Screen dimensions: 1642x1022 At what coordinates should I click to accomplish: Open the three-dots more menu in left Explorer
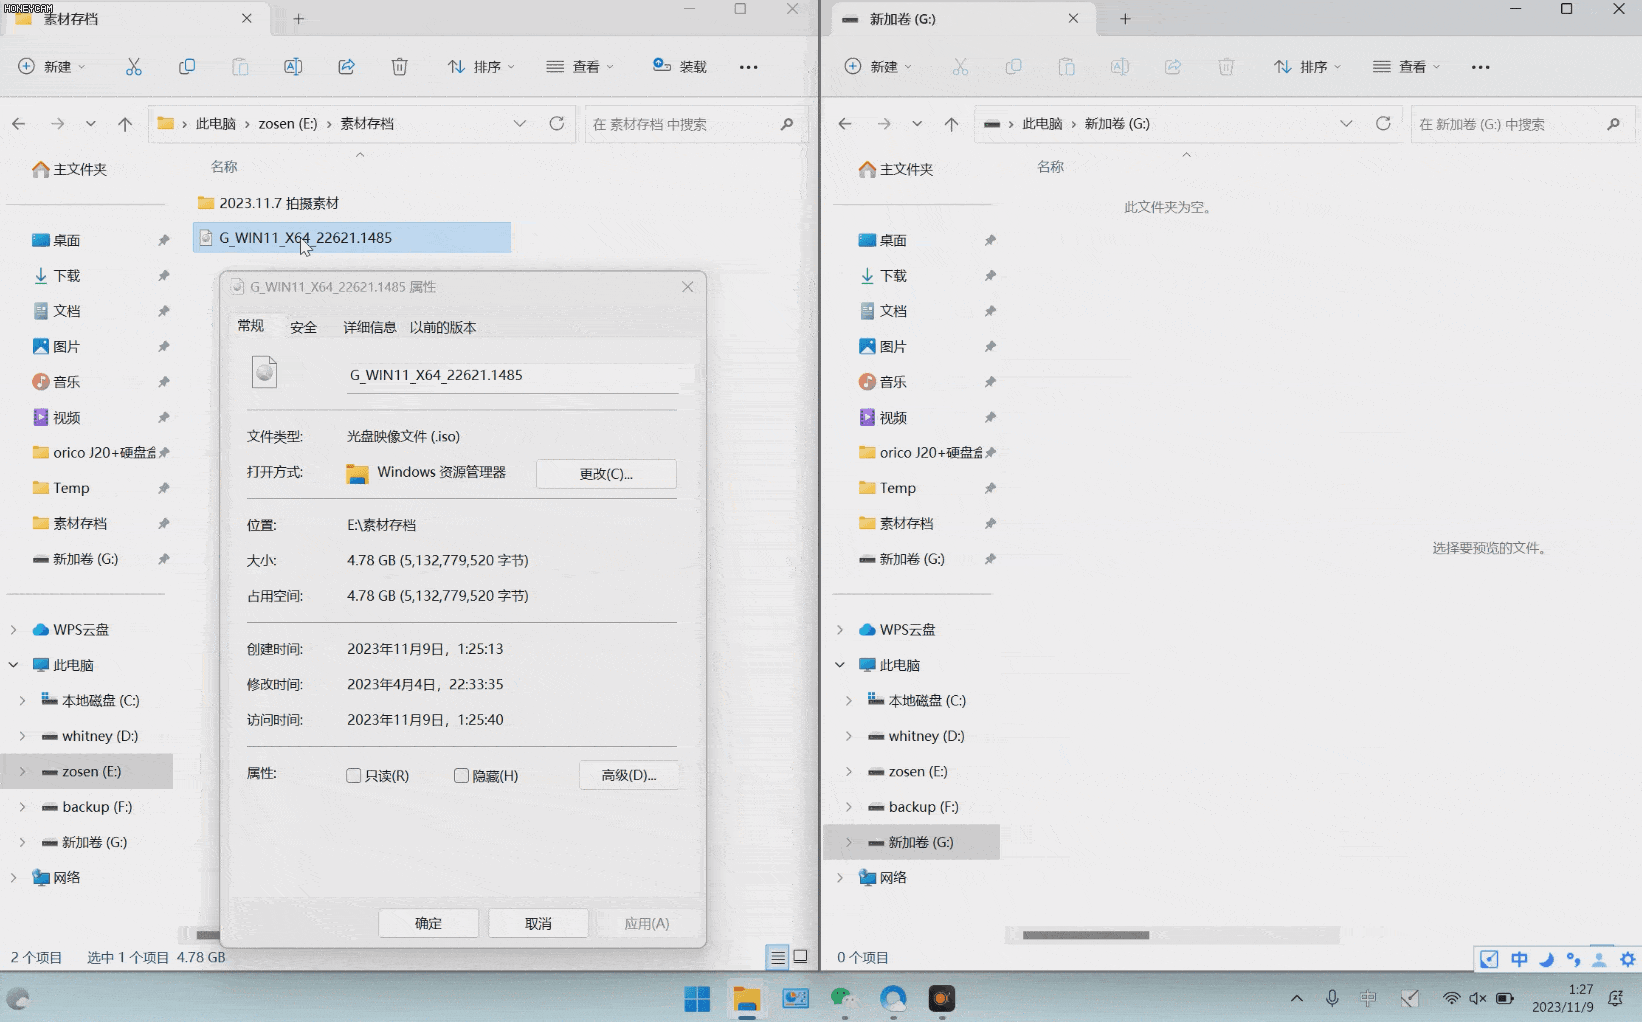748,67
